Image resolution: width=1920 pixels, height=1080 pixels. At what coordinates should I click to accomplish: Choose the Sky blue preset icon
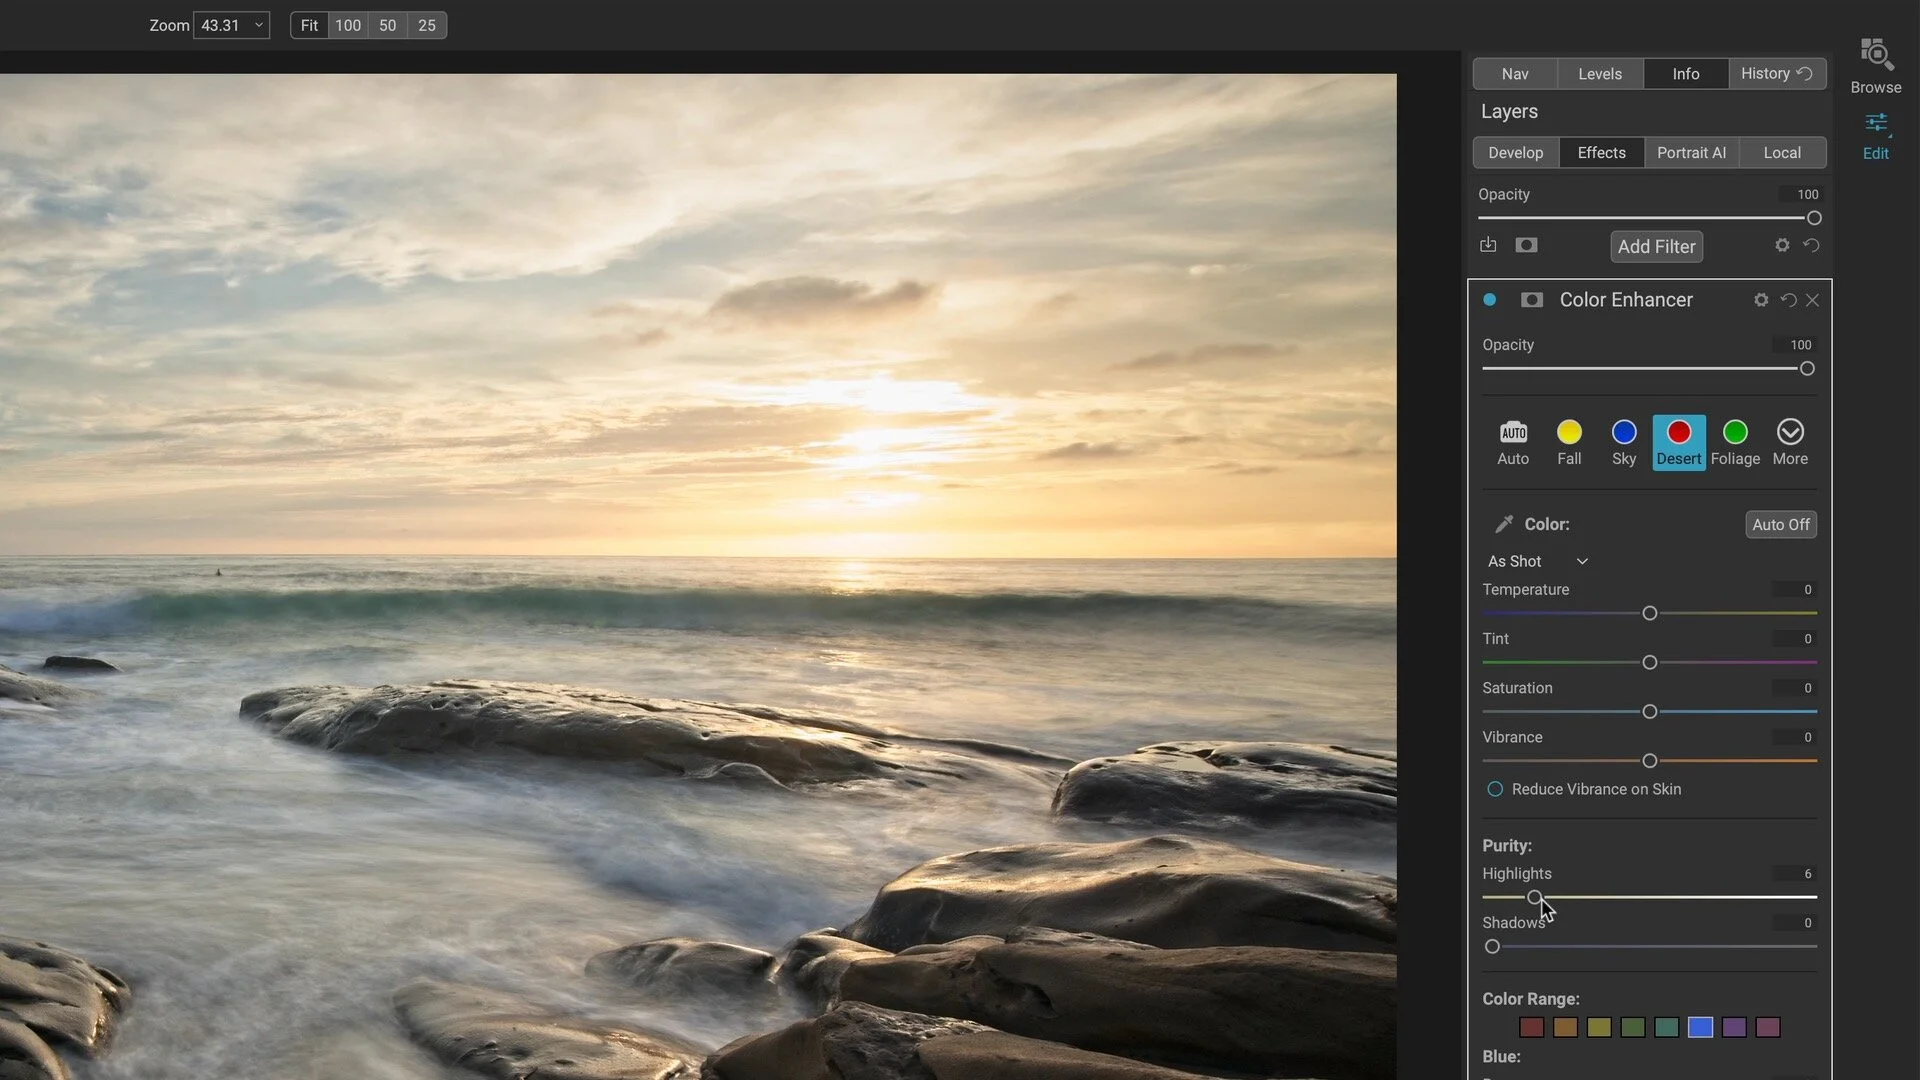coord(1623,432)
